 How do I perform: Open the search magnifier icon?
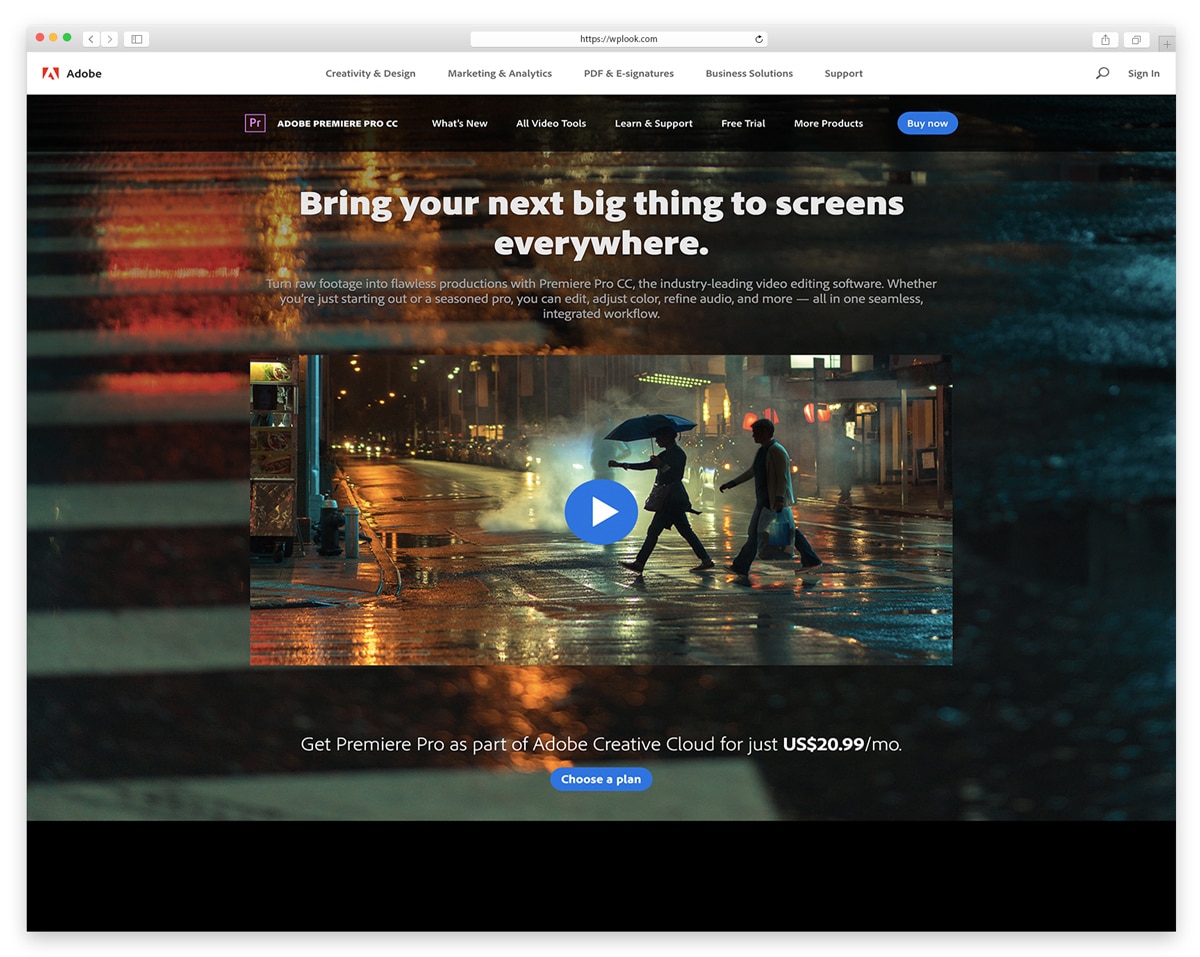click(1102, 73)
